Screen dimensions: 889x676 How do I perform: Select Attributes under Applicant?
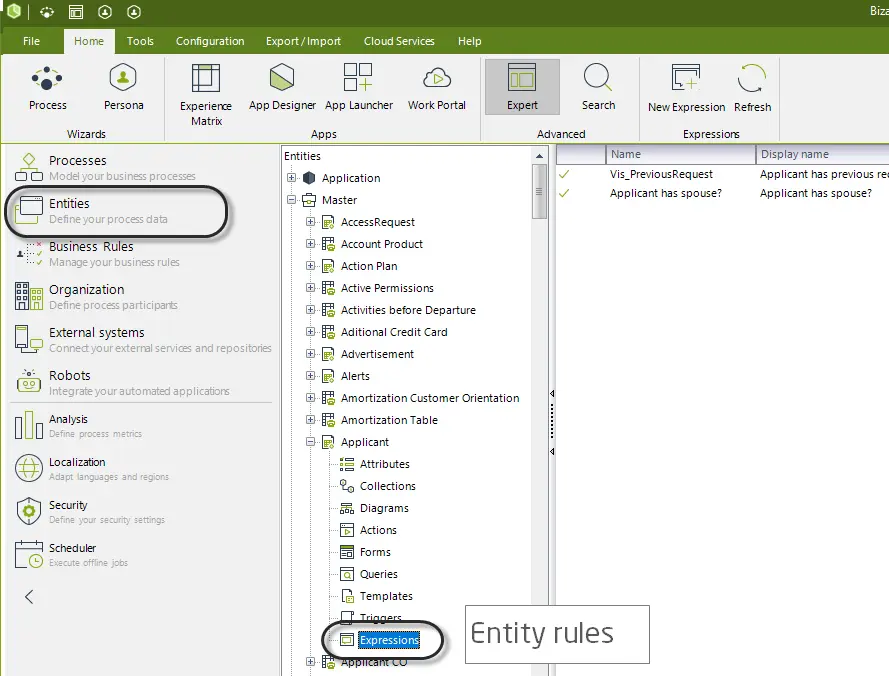(x=375, y=464)
